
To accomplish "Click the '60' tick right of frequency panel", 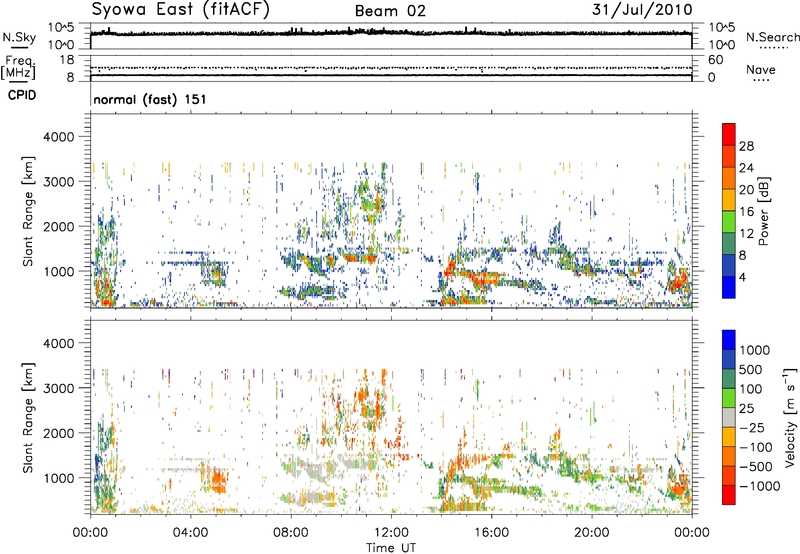I will [x=715, y=60].
